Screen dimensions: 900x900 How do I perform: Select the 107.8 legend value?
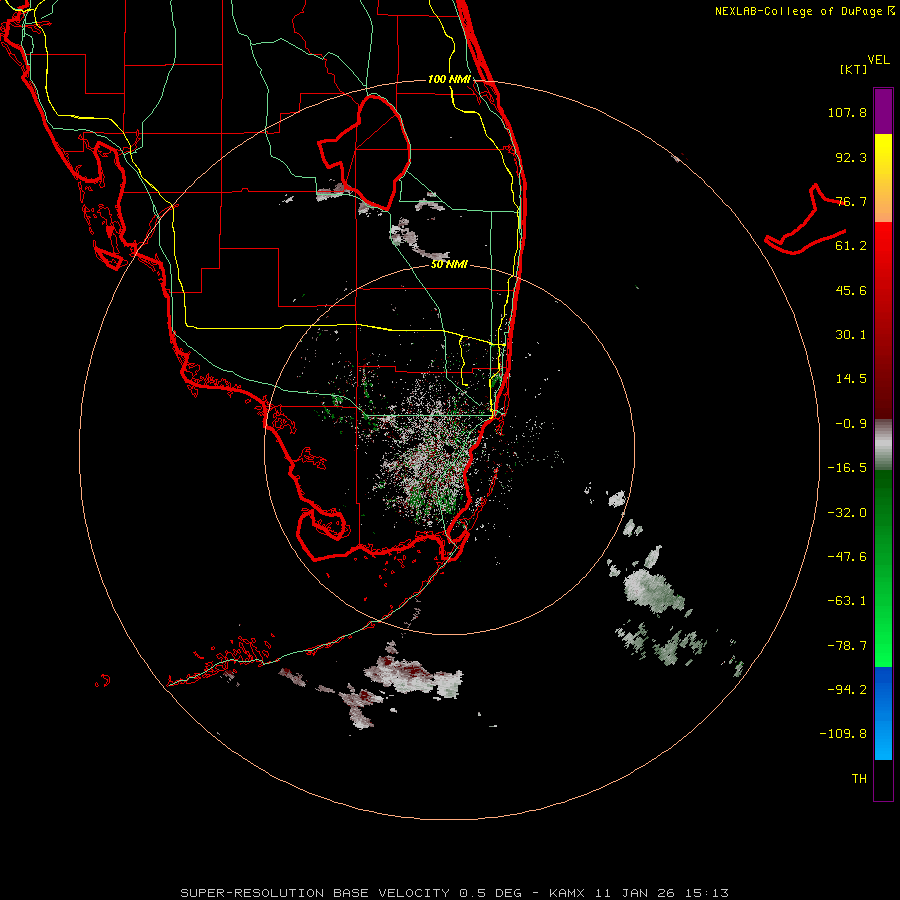point(847,112)
